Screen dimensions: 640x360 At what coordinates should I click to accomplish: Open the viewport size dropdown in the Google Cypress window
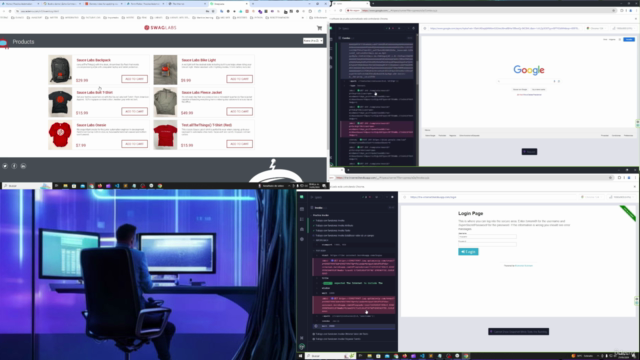623,29
